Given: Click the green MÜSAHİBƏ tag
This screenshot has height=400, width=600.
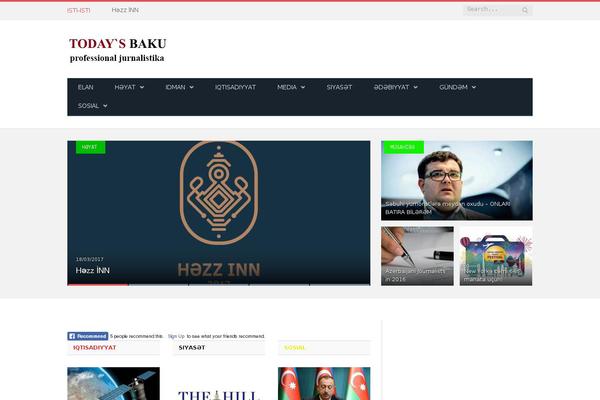Looking at the screenshot, I should click(402, 147).
